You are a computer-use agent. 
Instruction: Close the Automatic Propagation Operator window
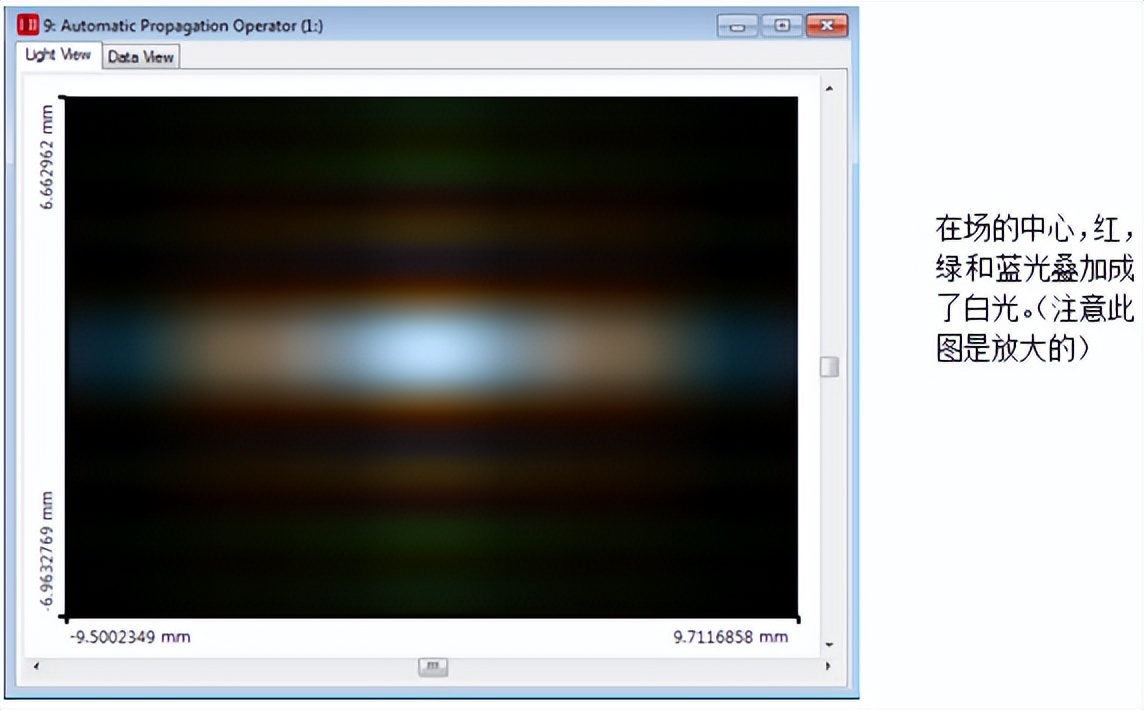click(826, 26)
